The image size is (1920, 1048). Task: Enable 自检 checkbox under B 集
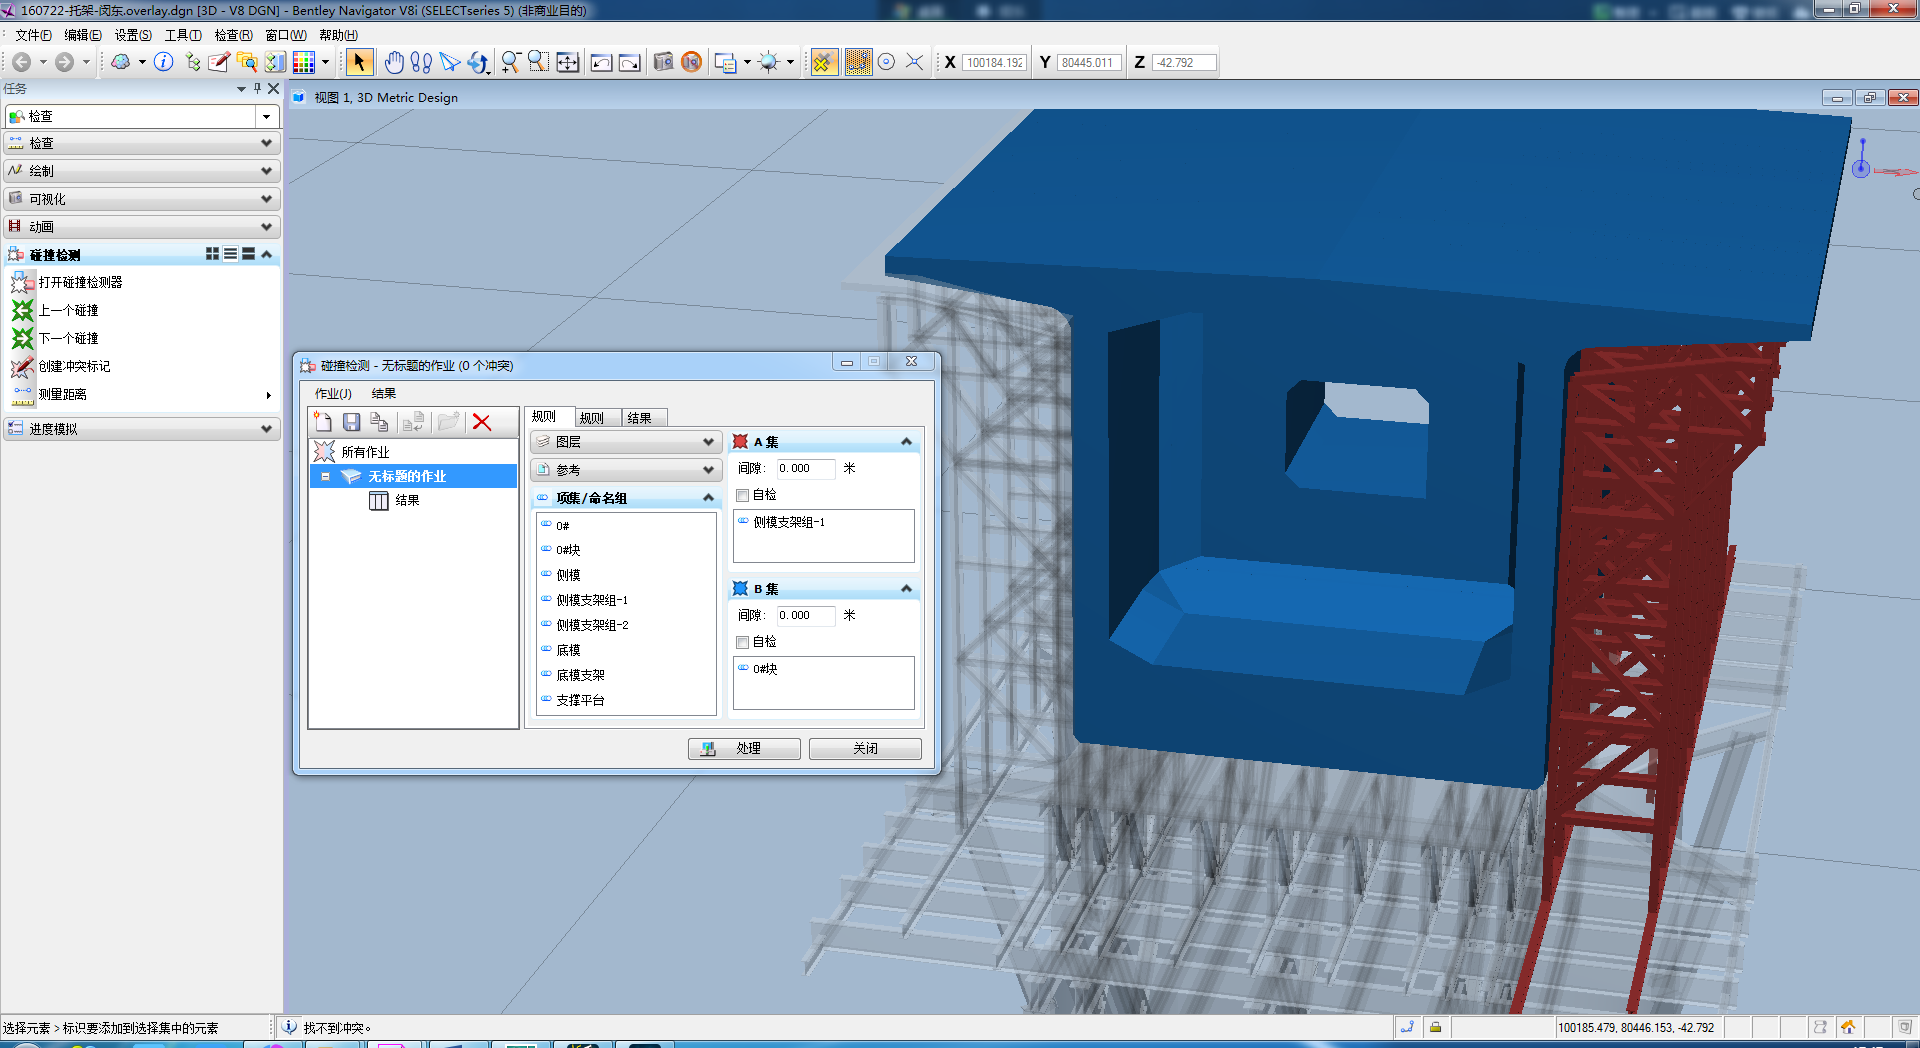[743, 642]
